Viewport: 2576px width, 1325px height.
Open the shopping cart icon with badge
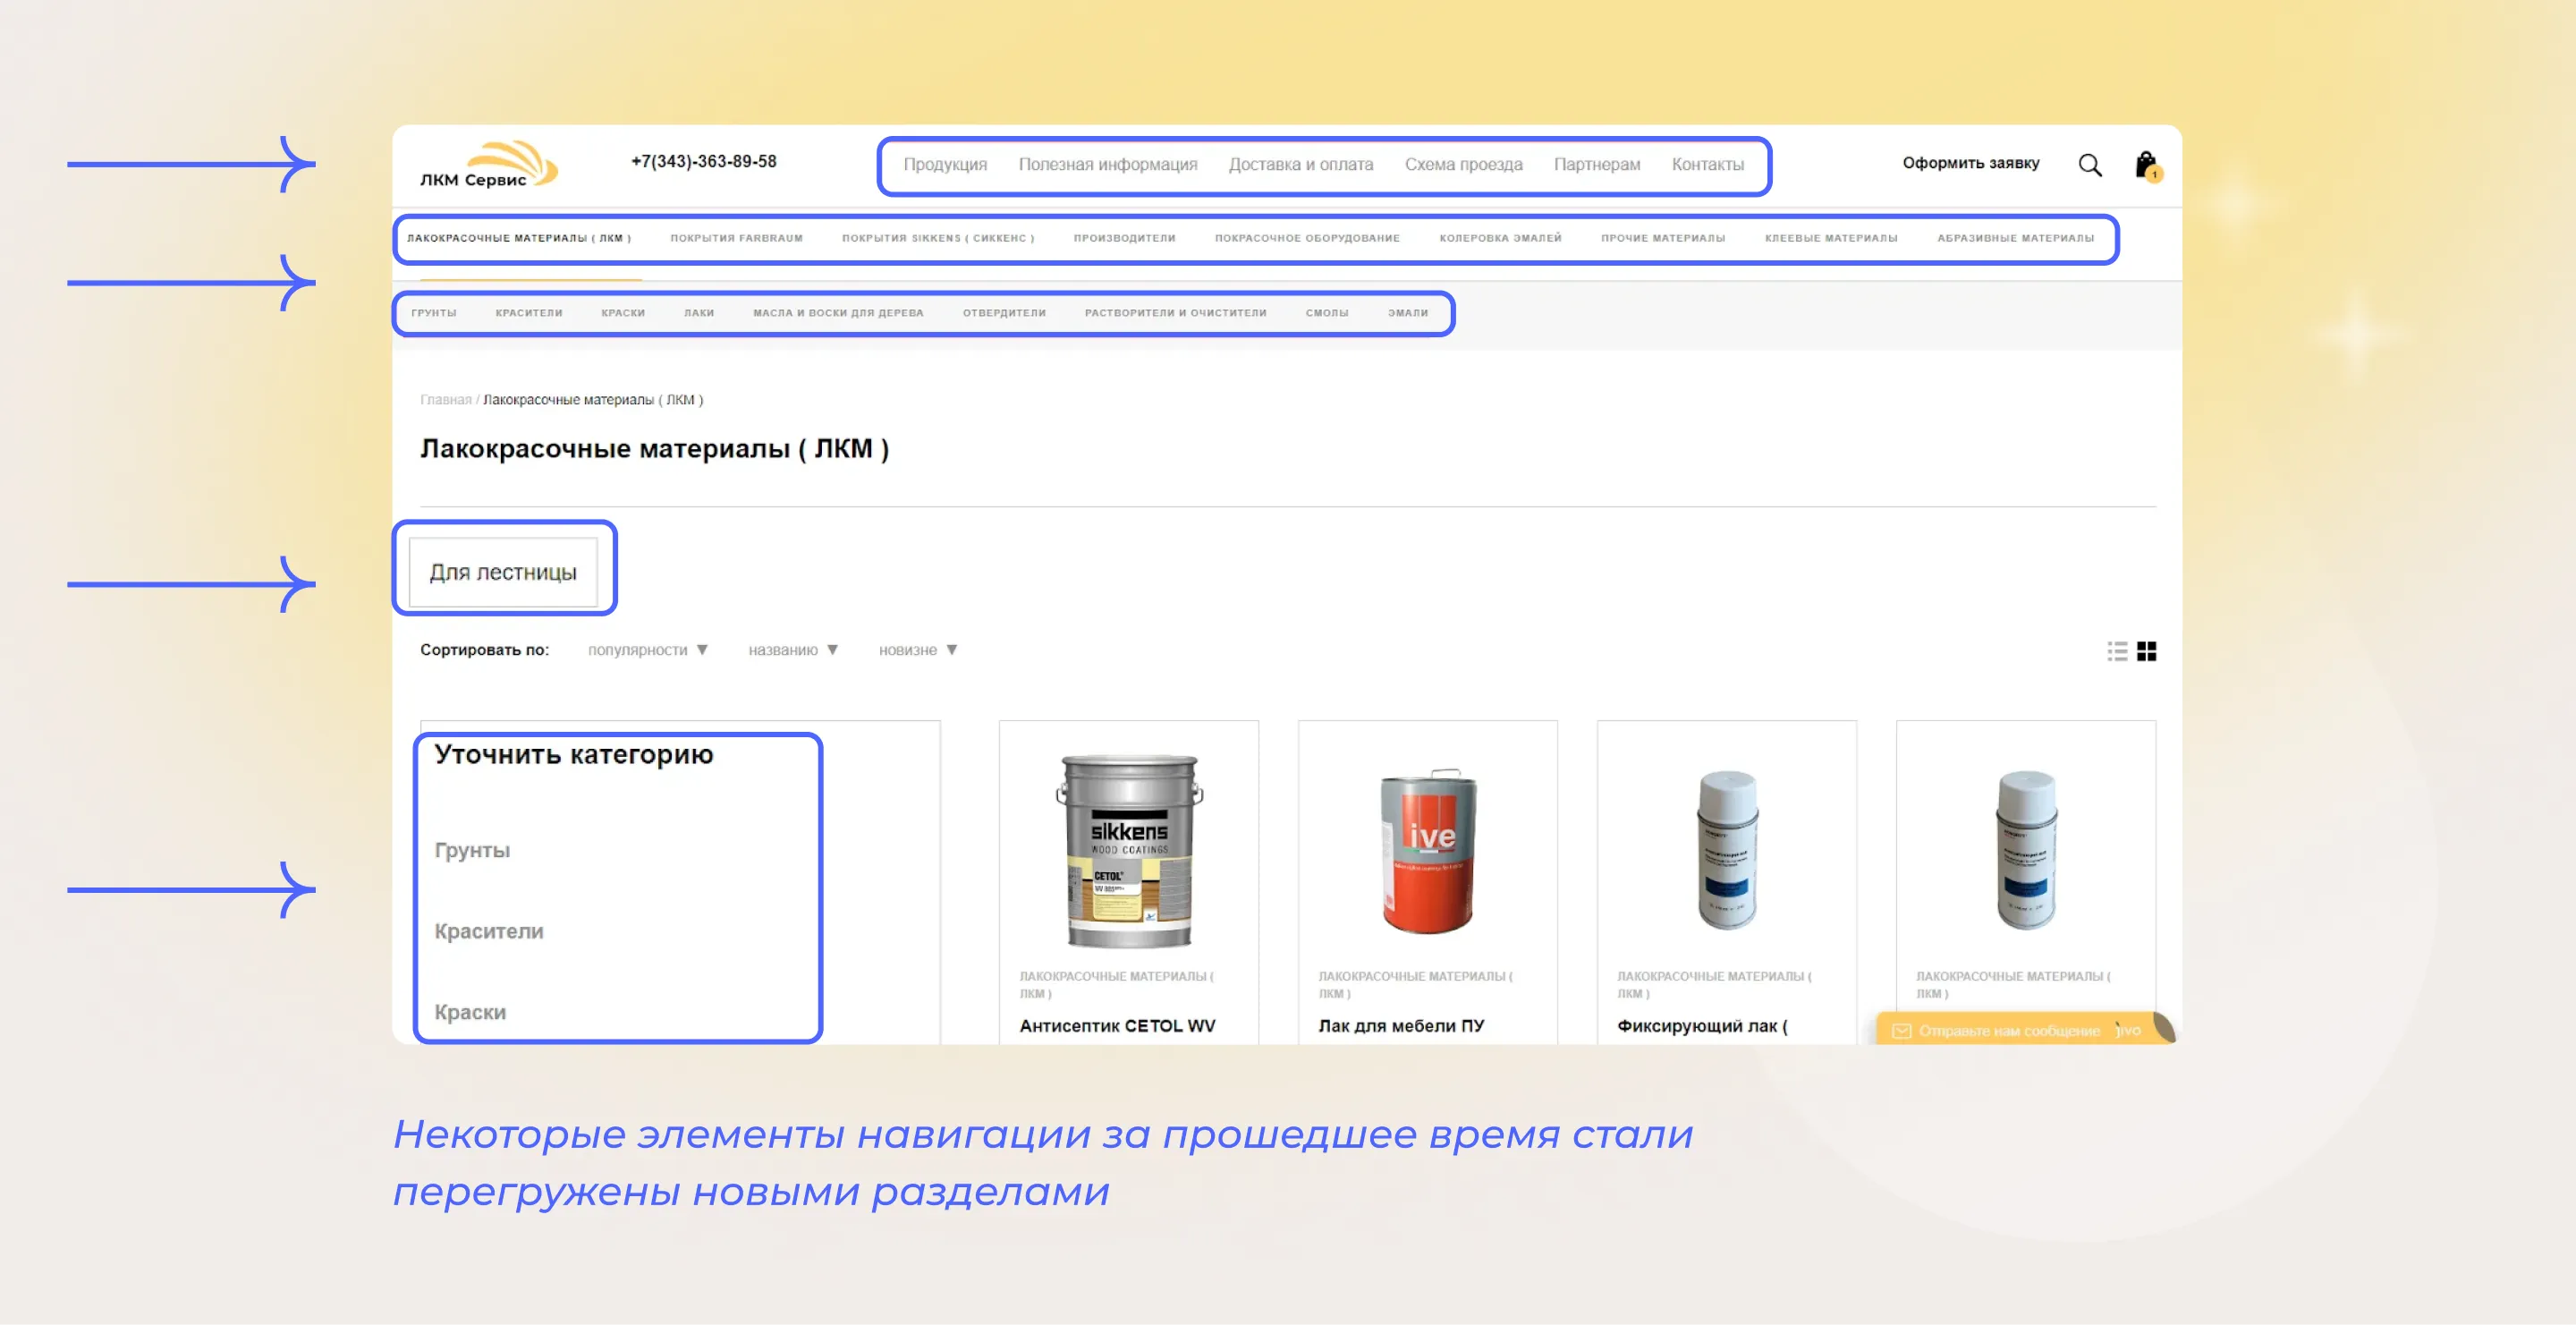coord(2144,164)
